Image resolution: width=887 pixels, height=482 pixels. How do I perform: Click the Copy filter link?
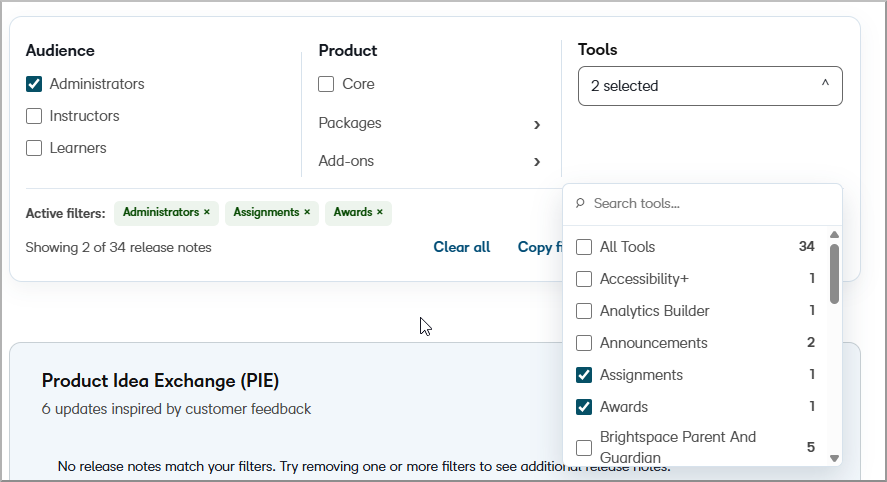(x=540, y=247)
